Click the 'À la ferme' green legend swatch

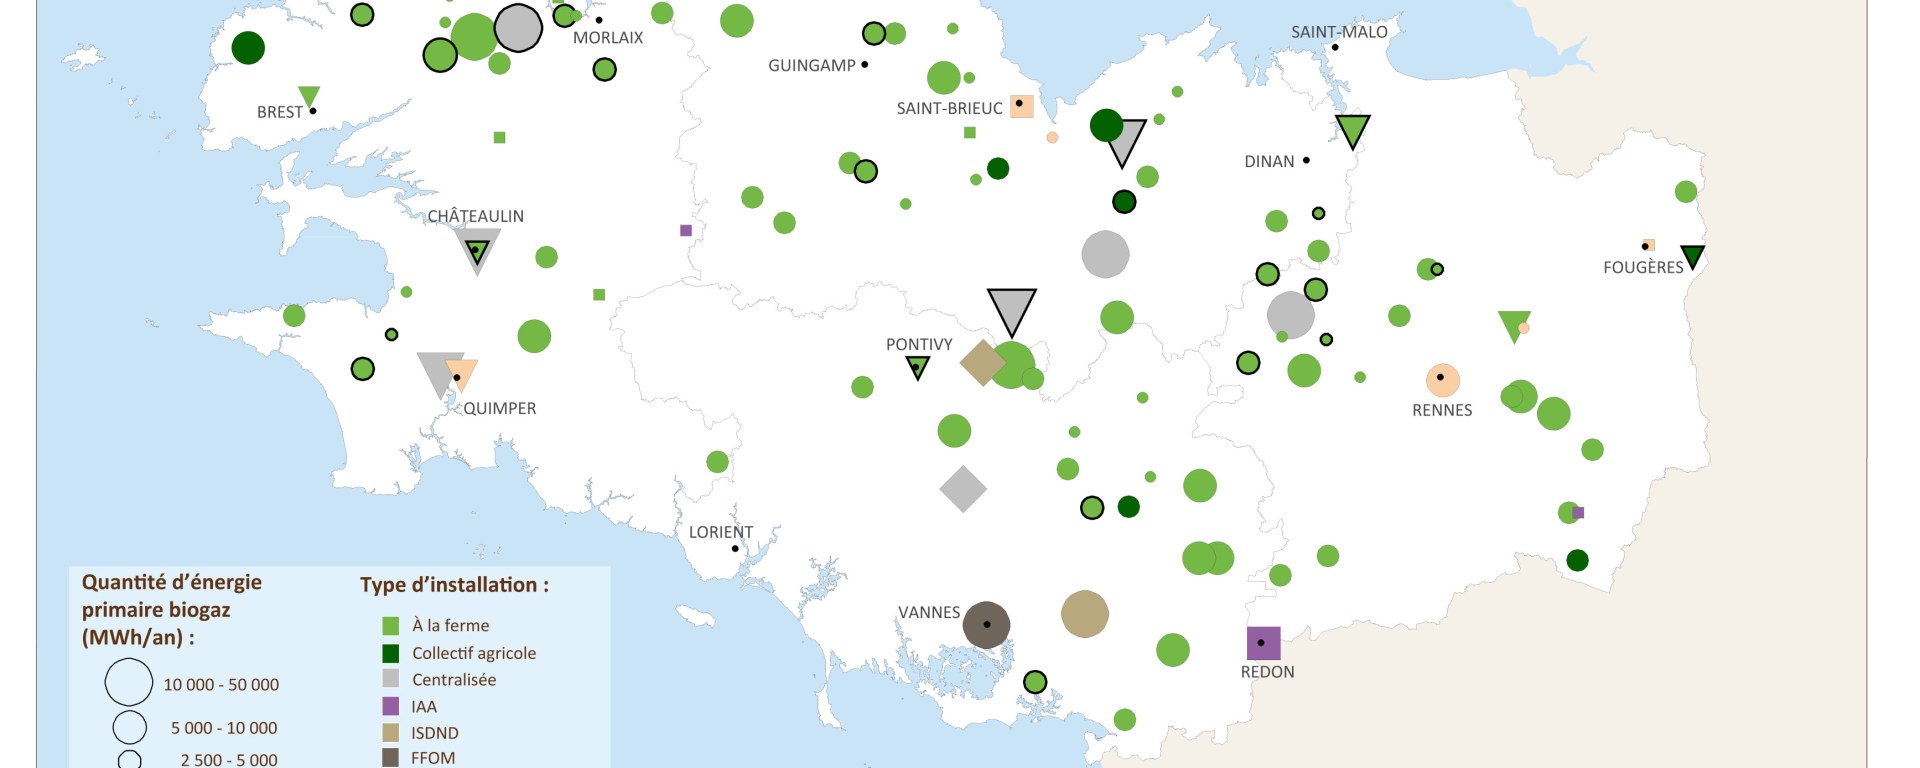(391, 626)
